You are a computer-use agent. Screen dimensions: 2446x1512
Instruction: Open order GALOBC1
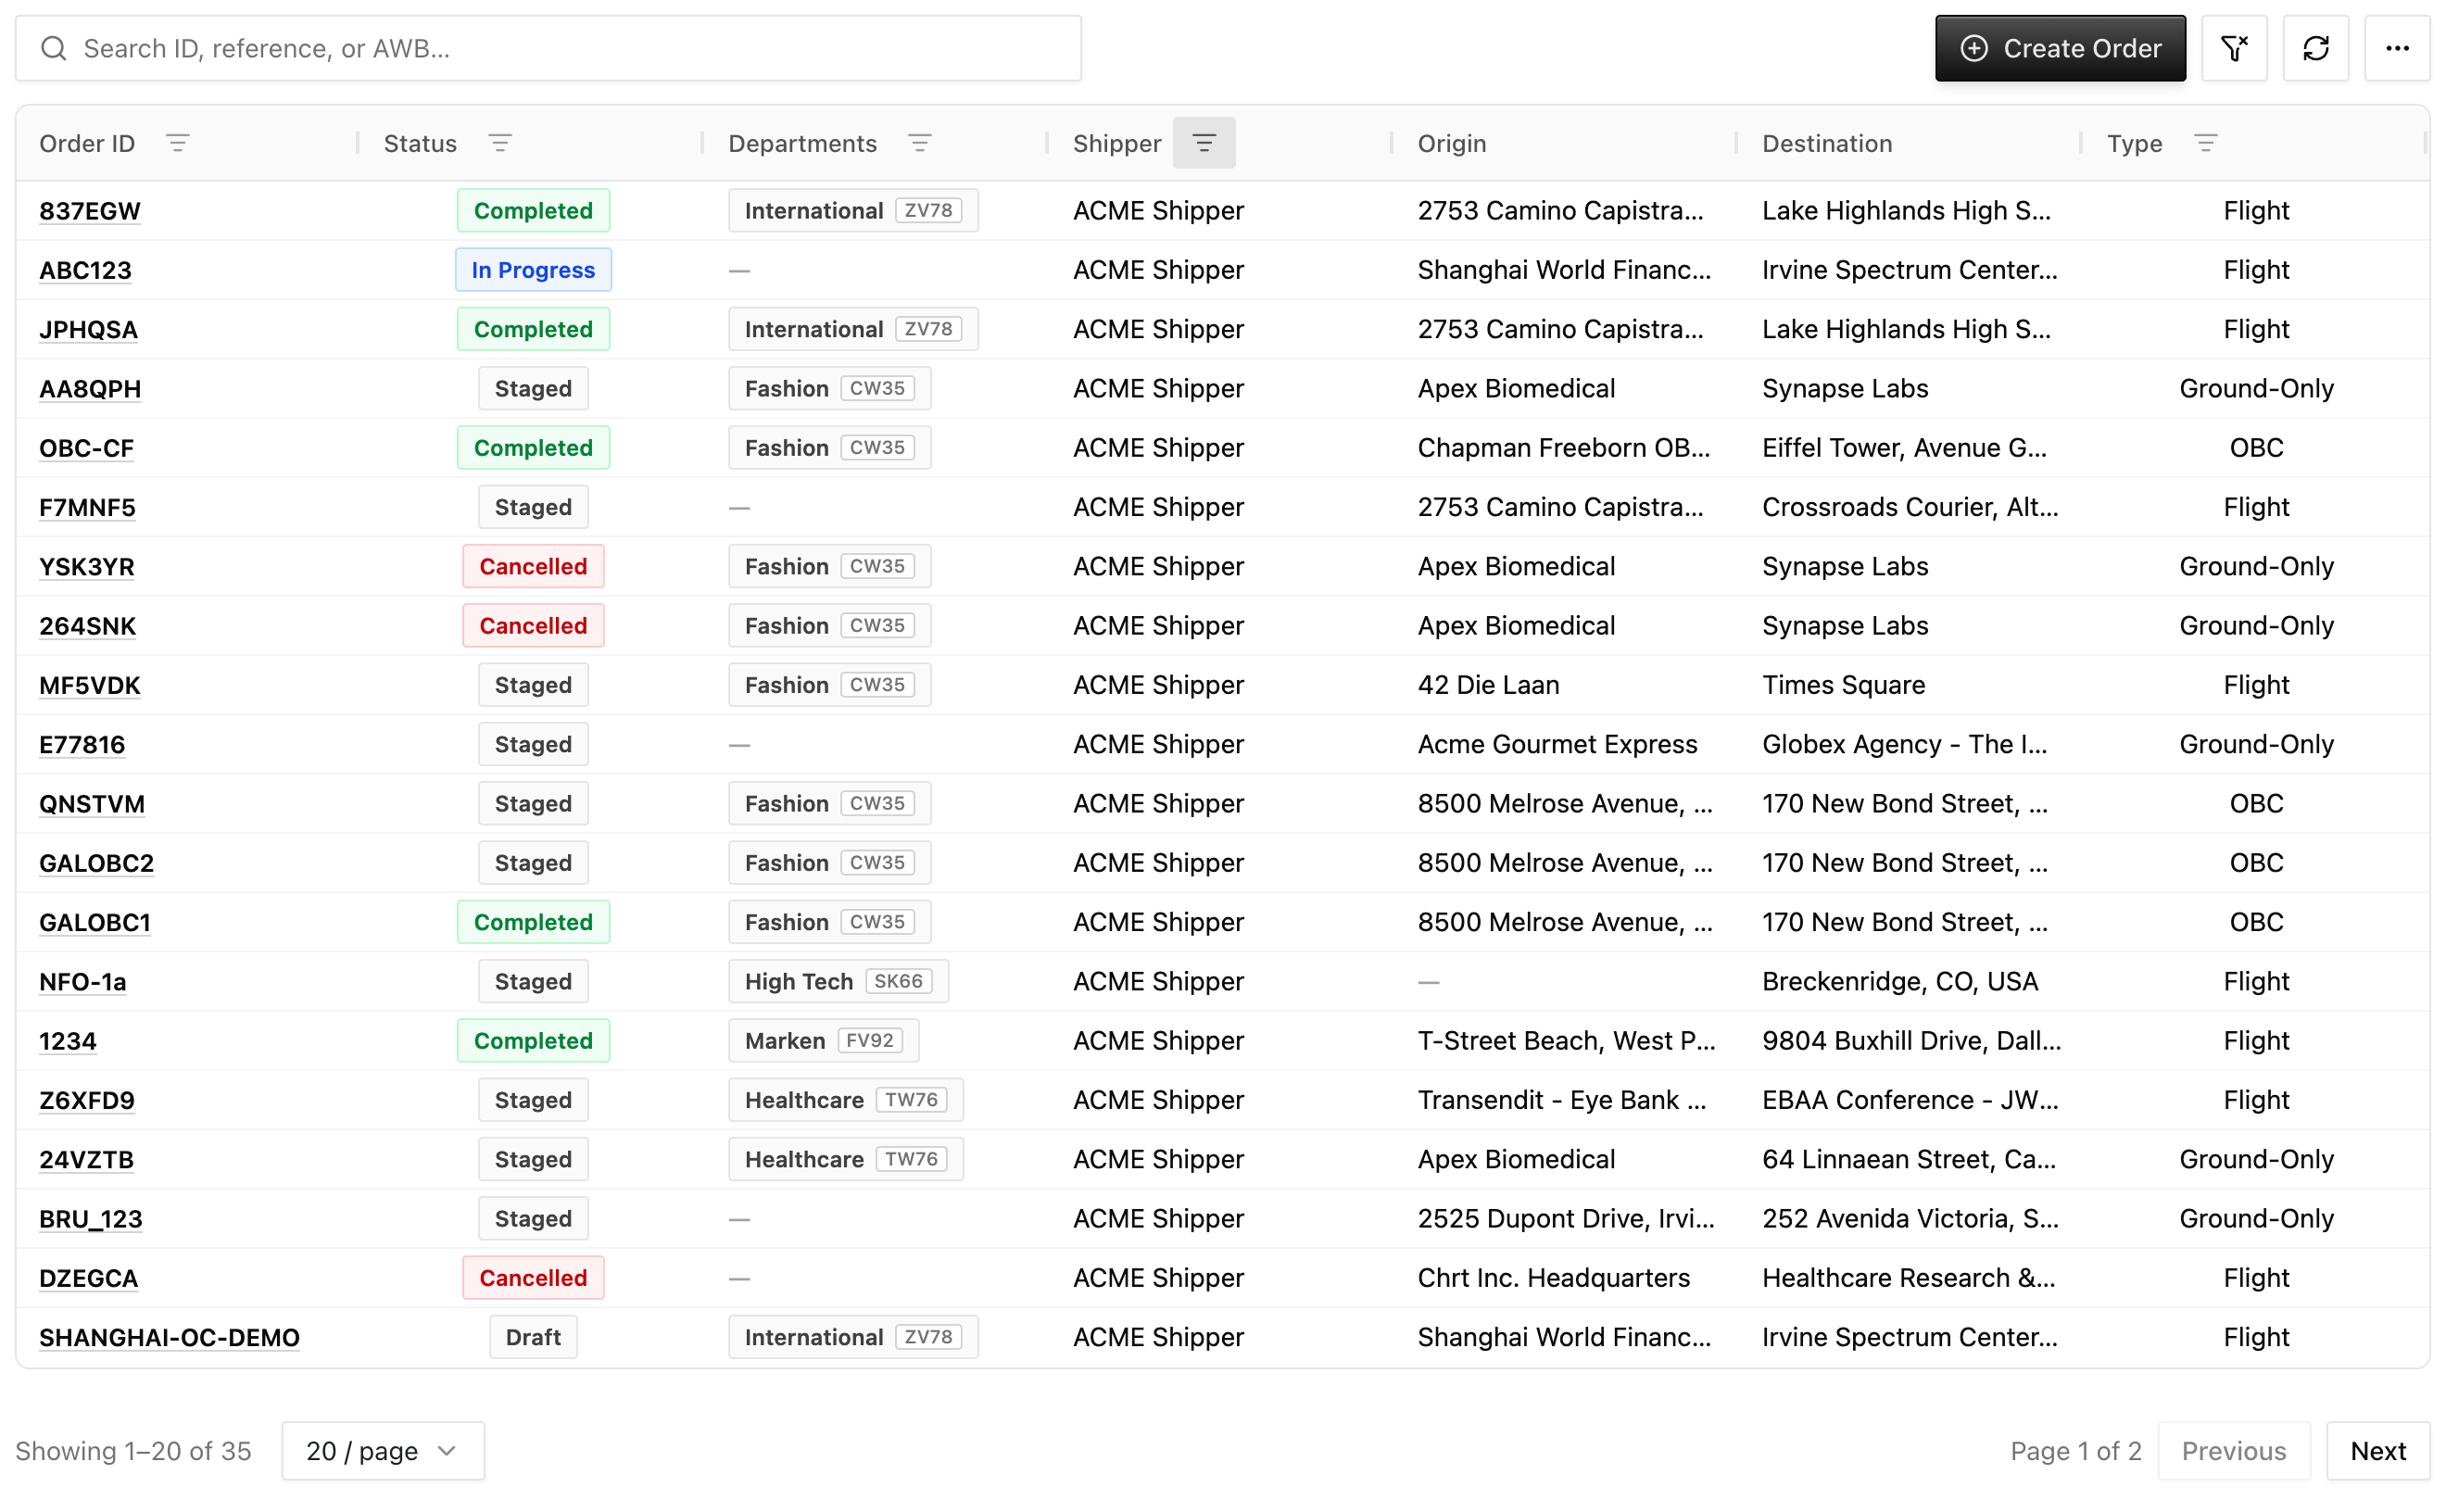pos(95,922)
